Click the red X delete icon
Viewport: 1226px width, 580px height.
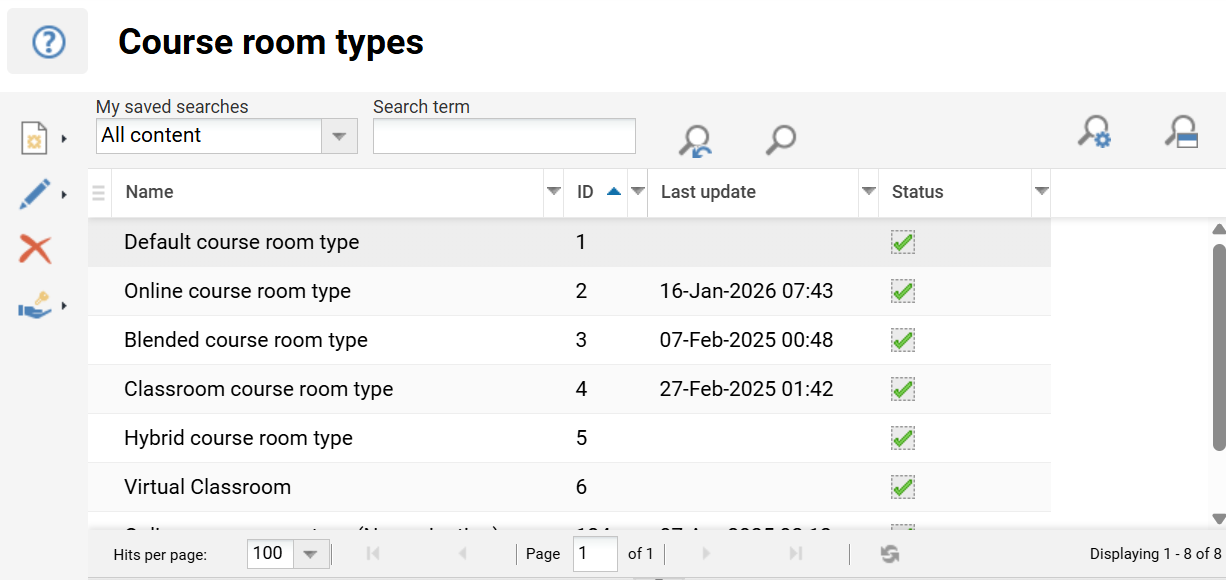35,249
